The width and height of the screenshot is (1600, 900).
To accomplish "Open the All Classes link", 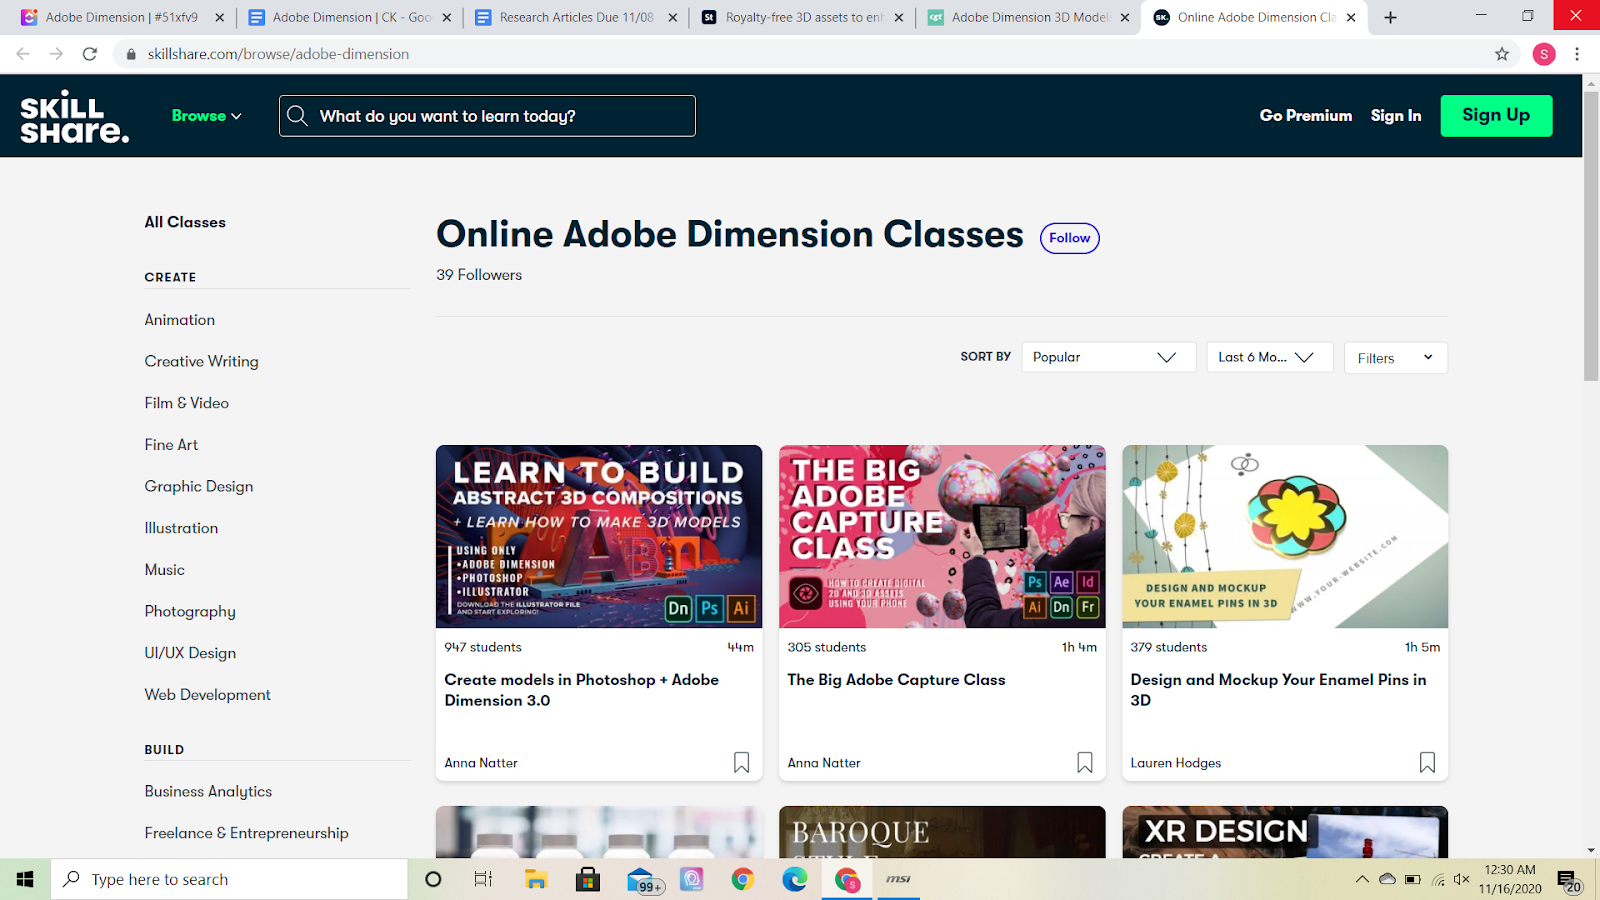I will [185, 222].
